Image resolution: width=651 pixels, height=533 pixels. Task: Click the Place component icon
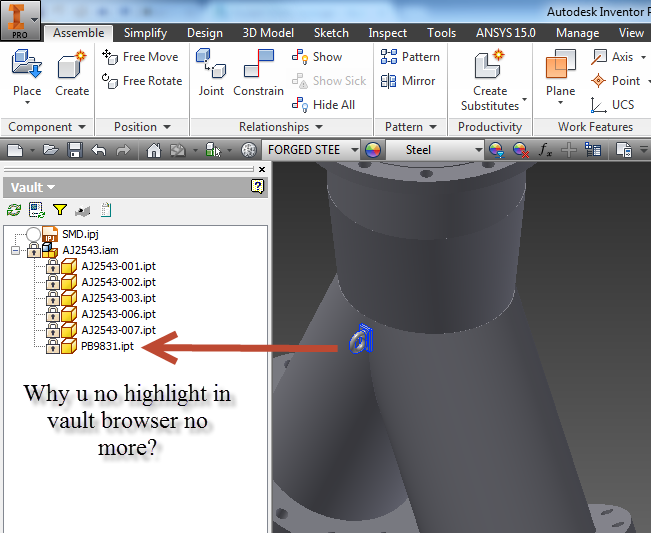click(27, 64)
